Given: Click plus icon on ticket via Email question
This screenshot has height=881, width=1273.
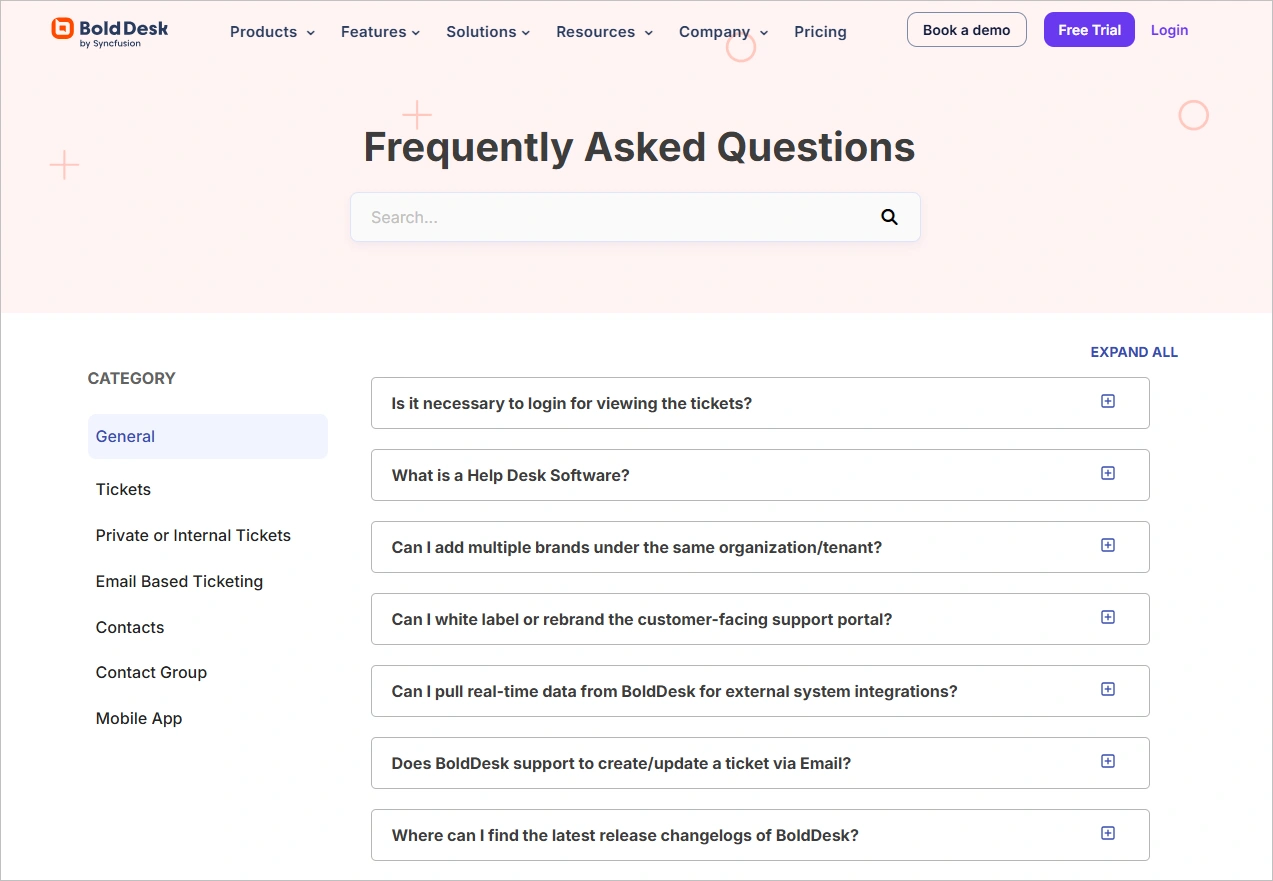Looking at the screenshot, I should pos(1108,761).
